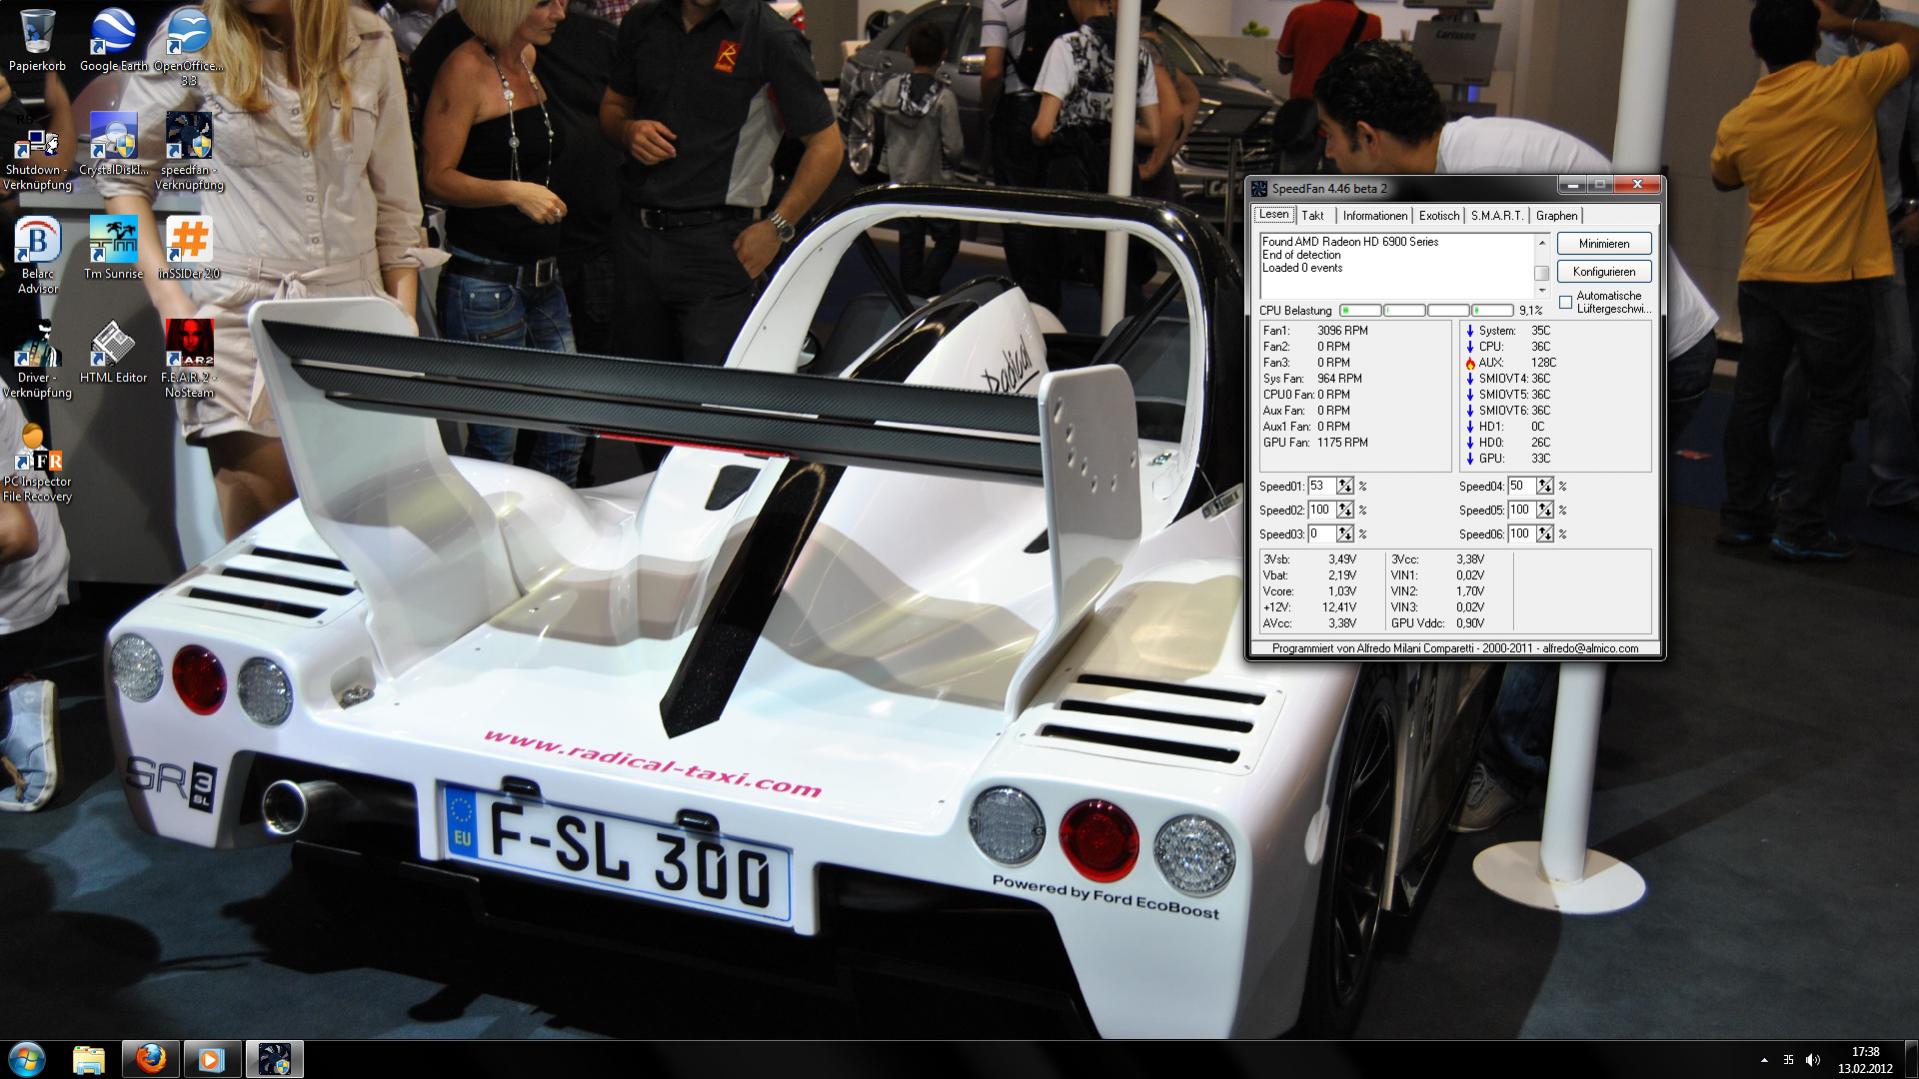Click the Show Desktop strip beside the clock
1919x1079 pixels.
[1911, 1059]
